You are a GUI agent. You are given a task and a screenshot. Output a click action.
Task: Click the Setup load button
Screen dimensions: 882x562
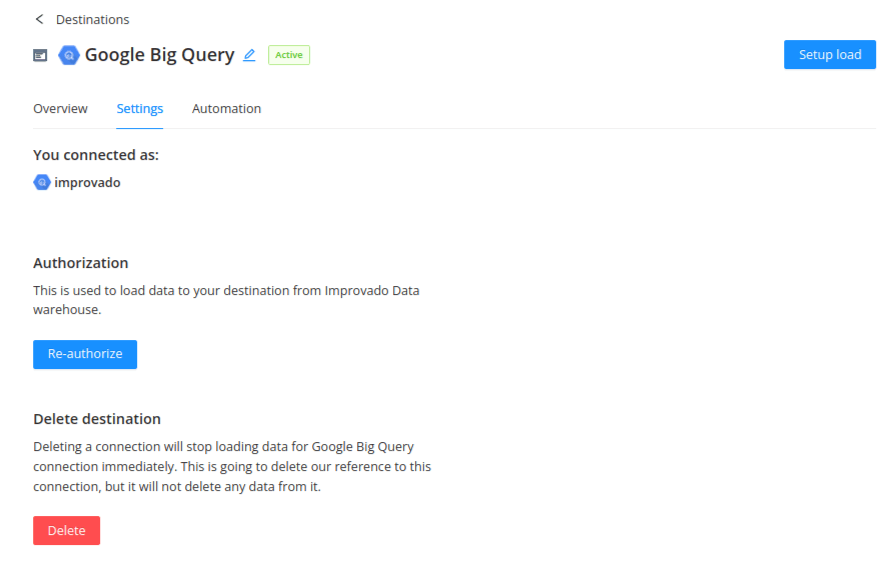tap(830, 55)
